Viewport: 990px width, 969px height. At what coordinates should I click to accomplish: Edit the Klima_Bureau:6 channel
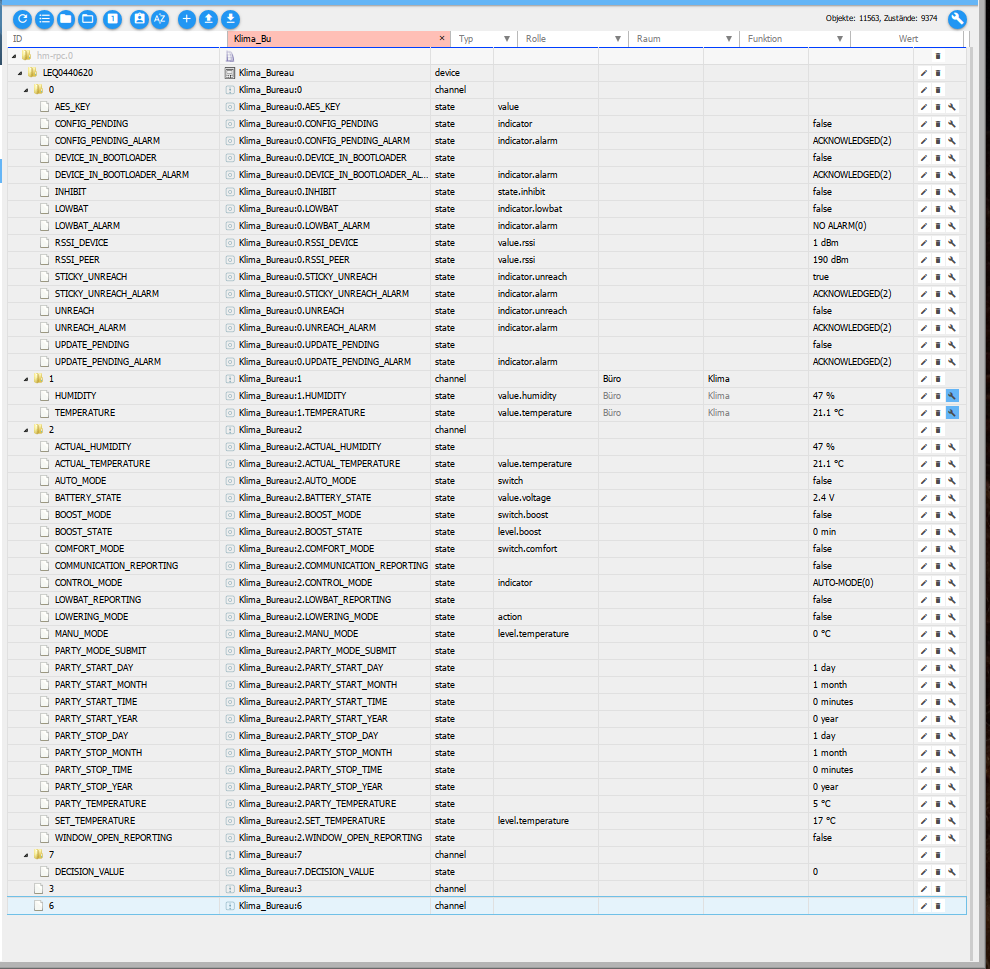924,906
